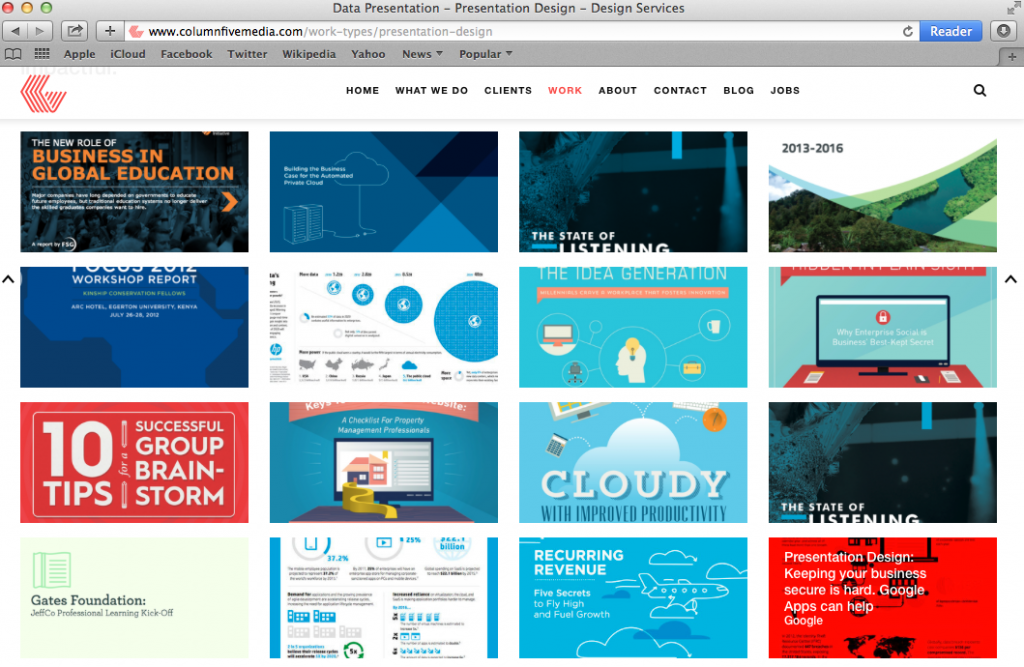Open BLOG navigation item
1024x667 pixels.
coord(738,91)
